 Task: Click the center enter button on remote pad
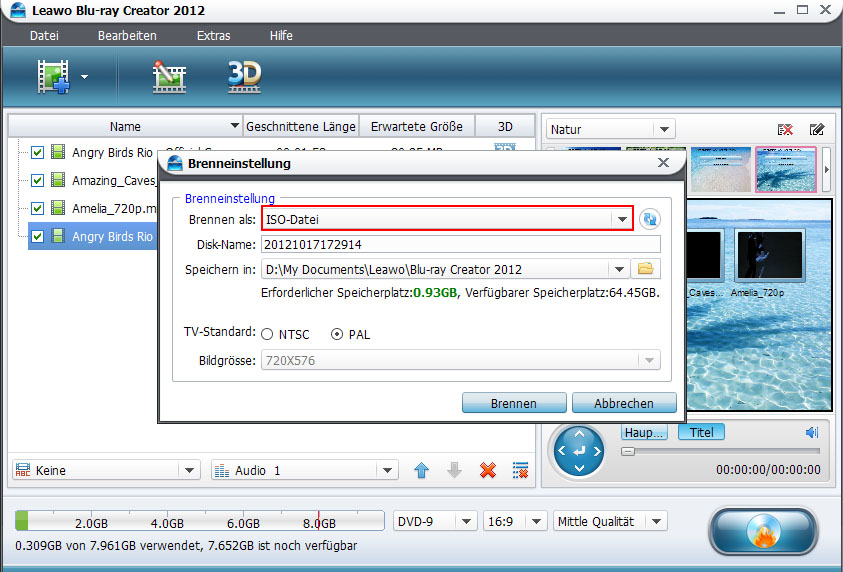pyautogui.click(x=579, y=451)
